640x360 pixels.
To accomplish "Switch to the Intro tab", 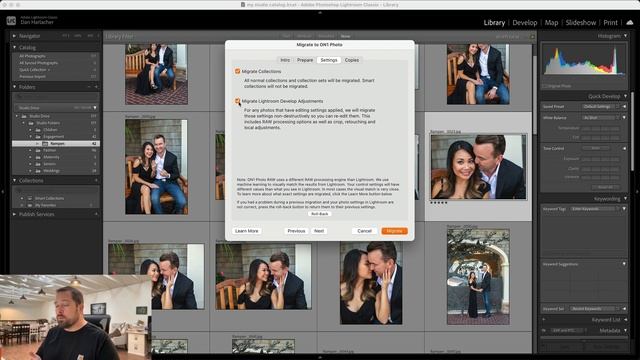I will pos(285,60).
